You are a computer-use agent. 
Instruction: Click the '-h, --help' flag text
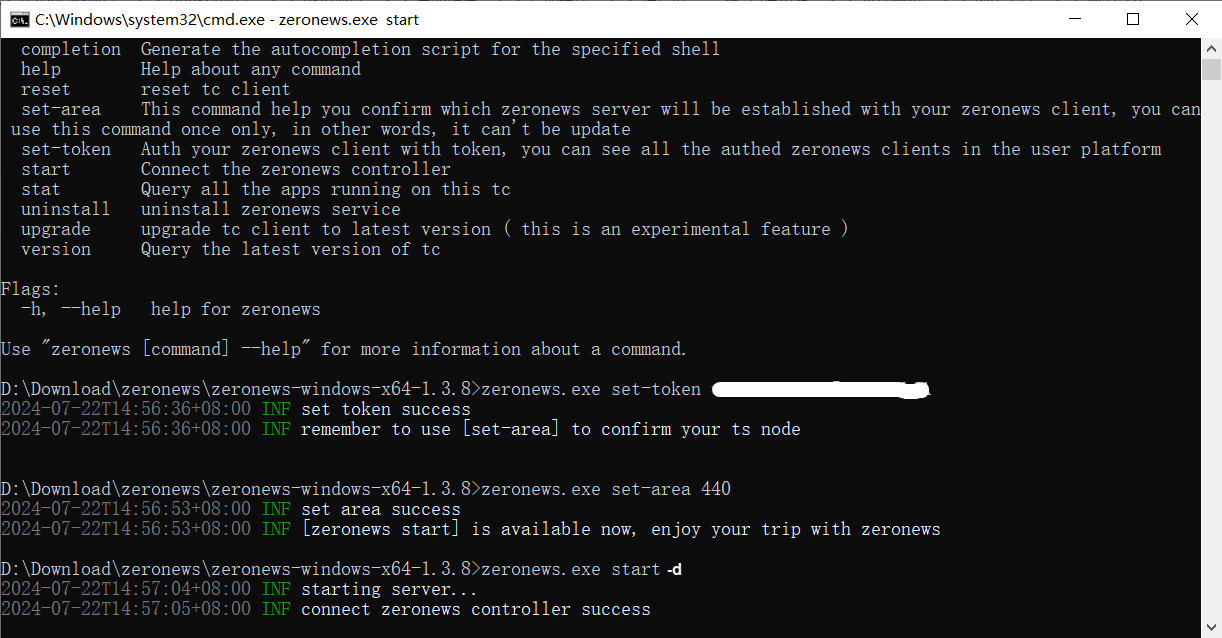70,309
